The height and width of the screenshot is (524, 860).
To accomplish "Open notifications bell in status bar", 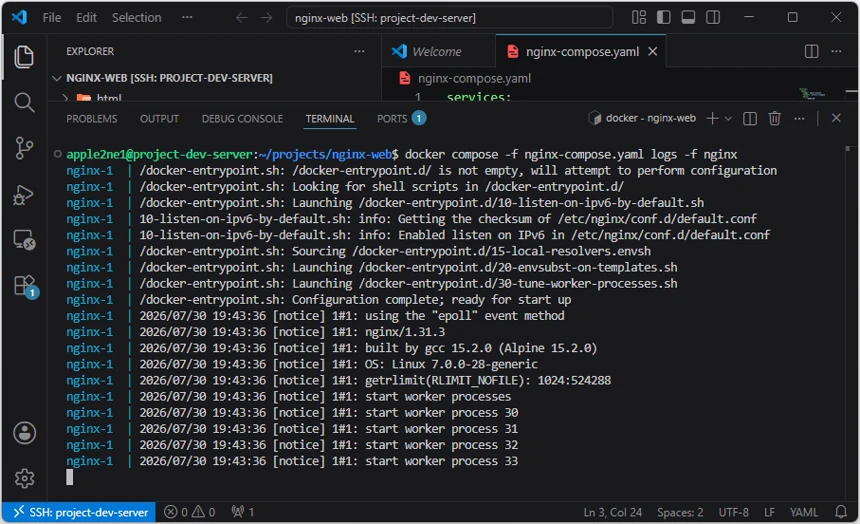I will click(841, 512).
